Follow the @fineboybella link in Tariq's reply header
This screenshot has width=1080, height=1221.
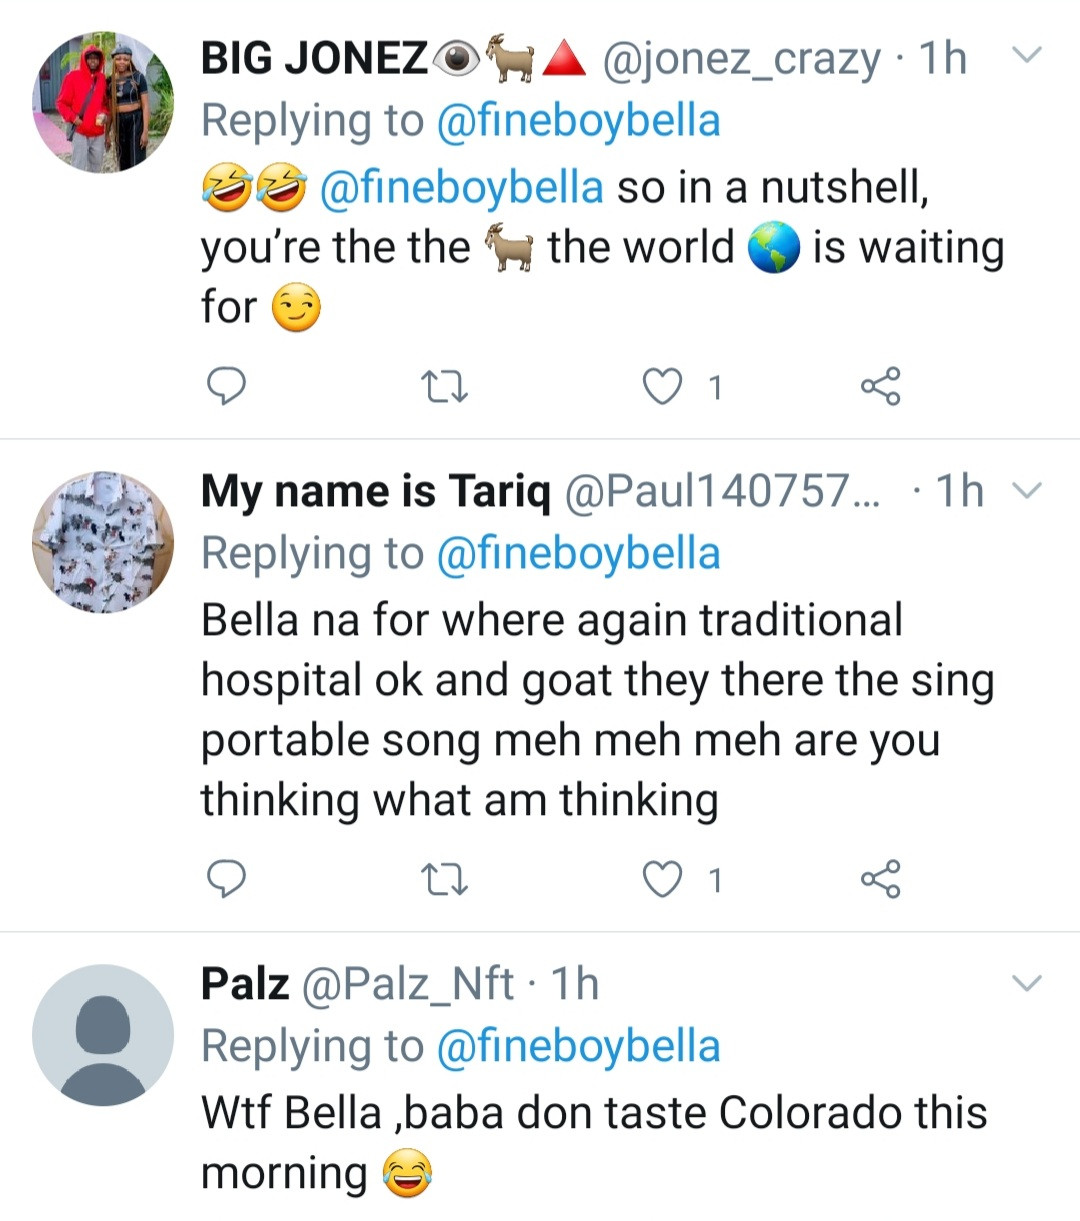(579, 553)
